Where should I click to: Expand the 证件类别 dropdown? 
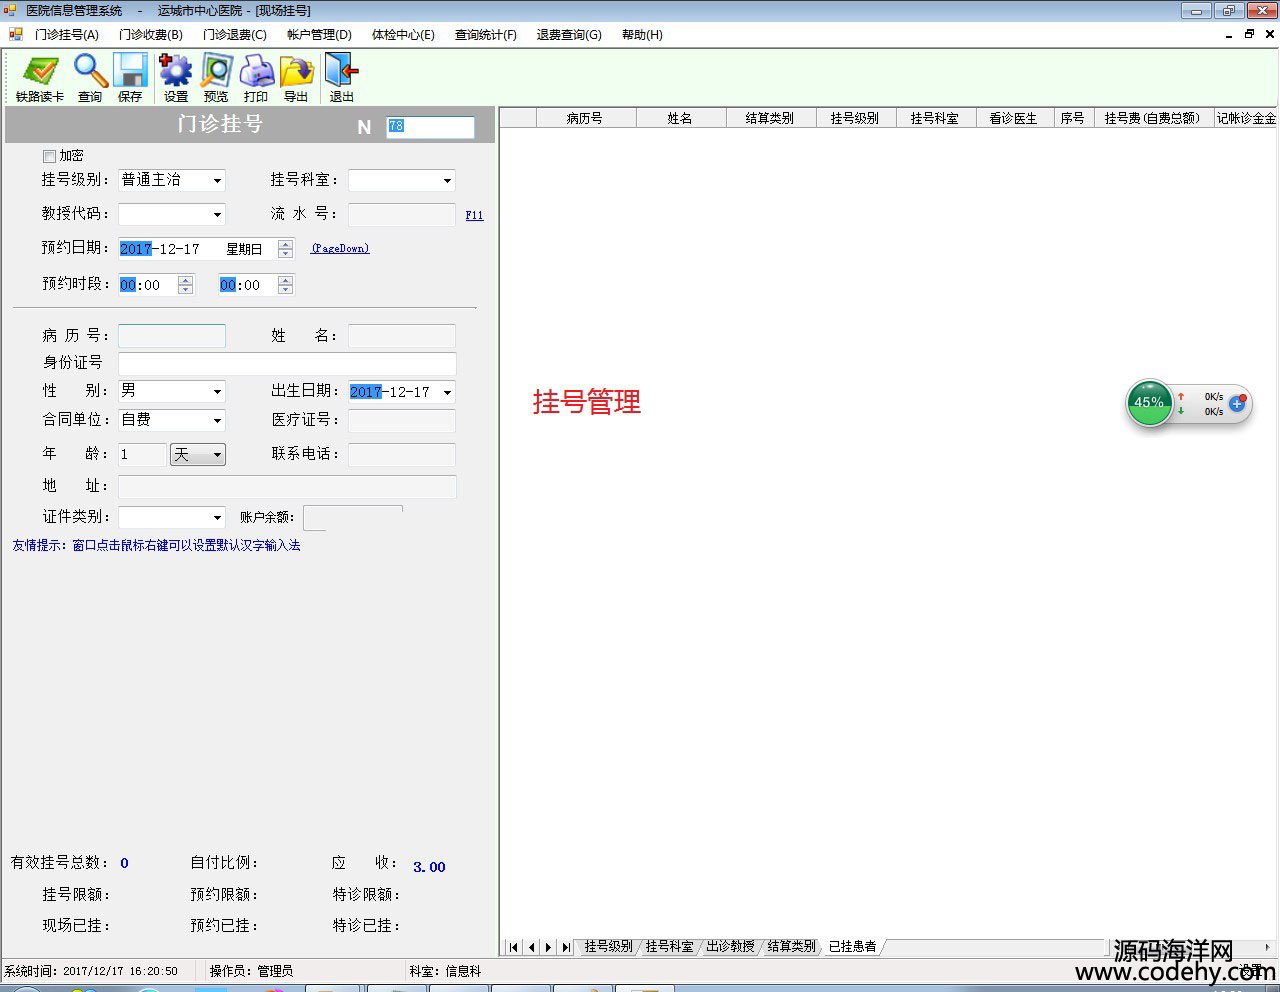pyautogui.click(x=217, y=517)
